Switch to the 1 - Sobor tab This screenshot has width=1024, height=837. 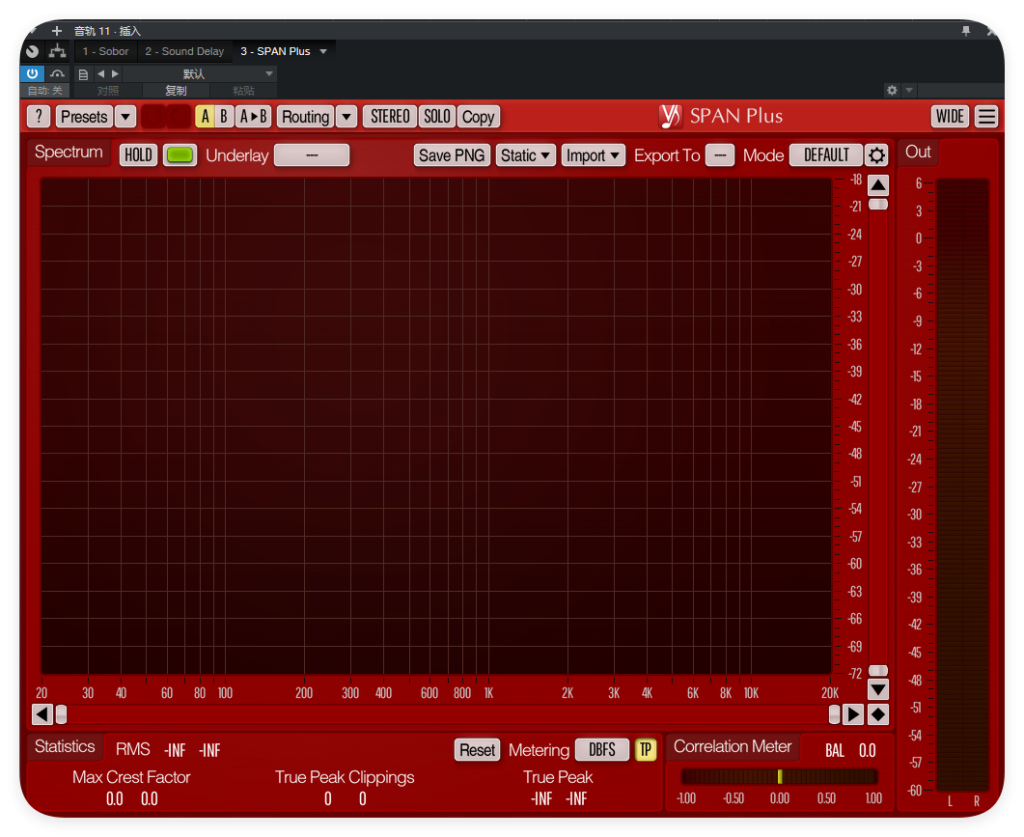pos(105,51)
